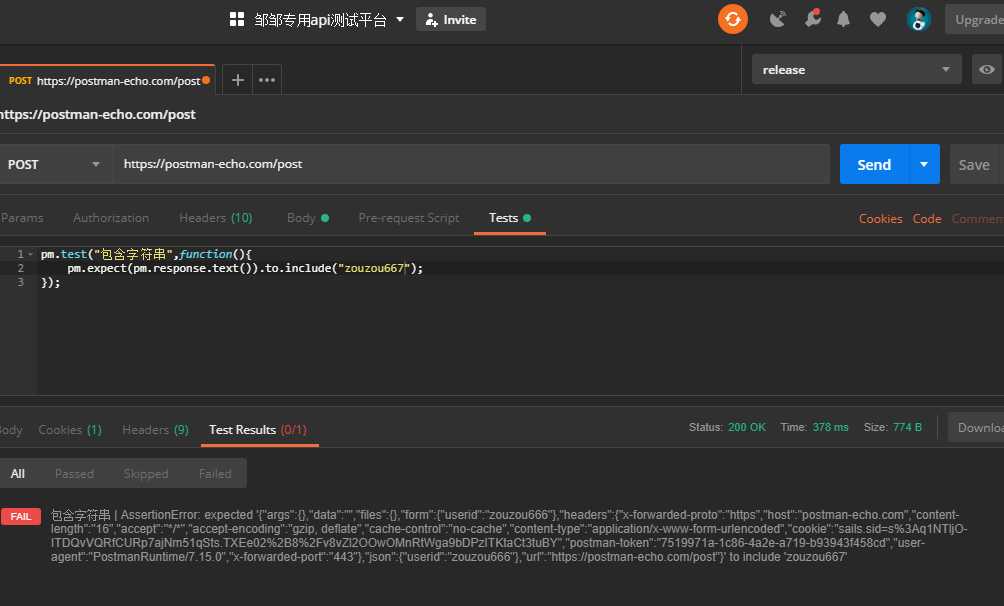Collapse the code fold arrow on line 1
This screenshot has width=1004, height=606.
pyautogui.click(x=30, y=254)
